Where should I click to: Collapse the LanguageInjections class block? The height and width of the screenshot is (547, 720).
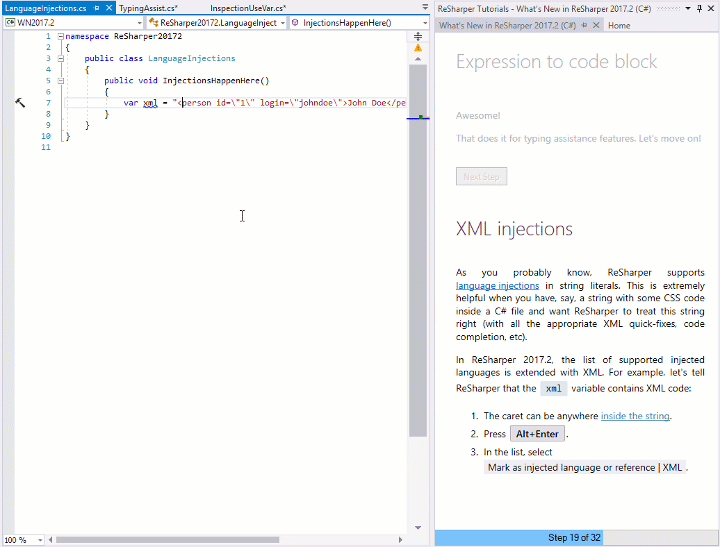point(61,58)
